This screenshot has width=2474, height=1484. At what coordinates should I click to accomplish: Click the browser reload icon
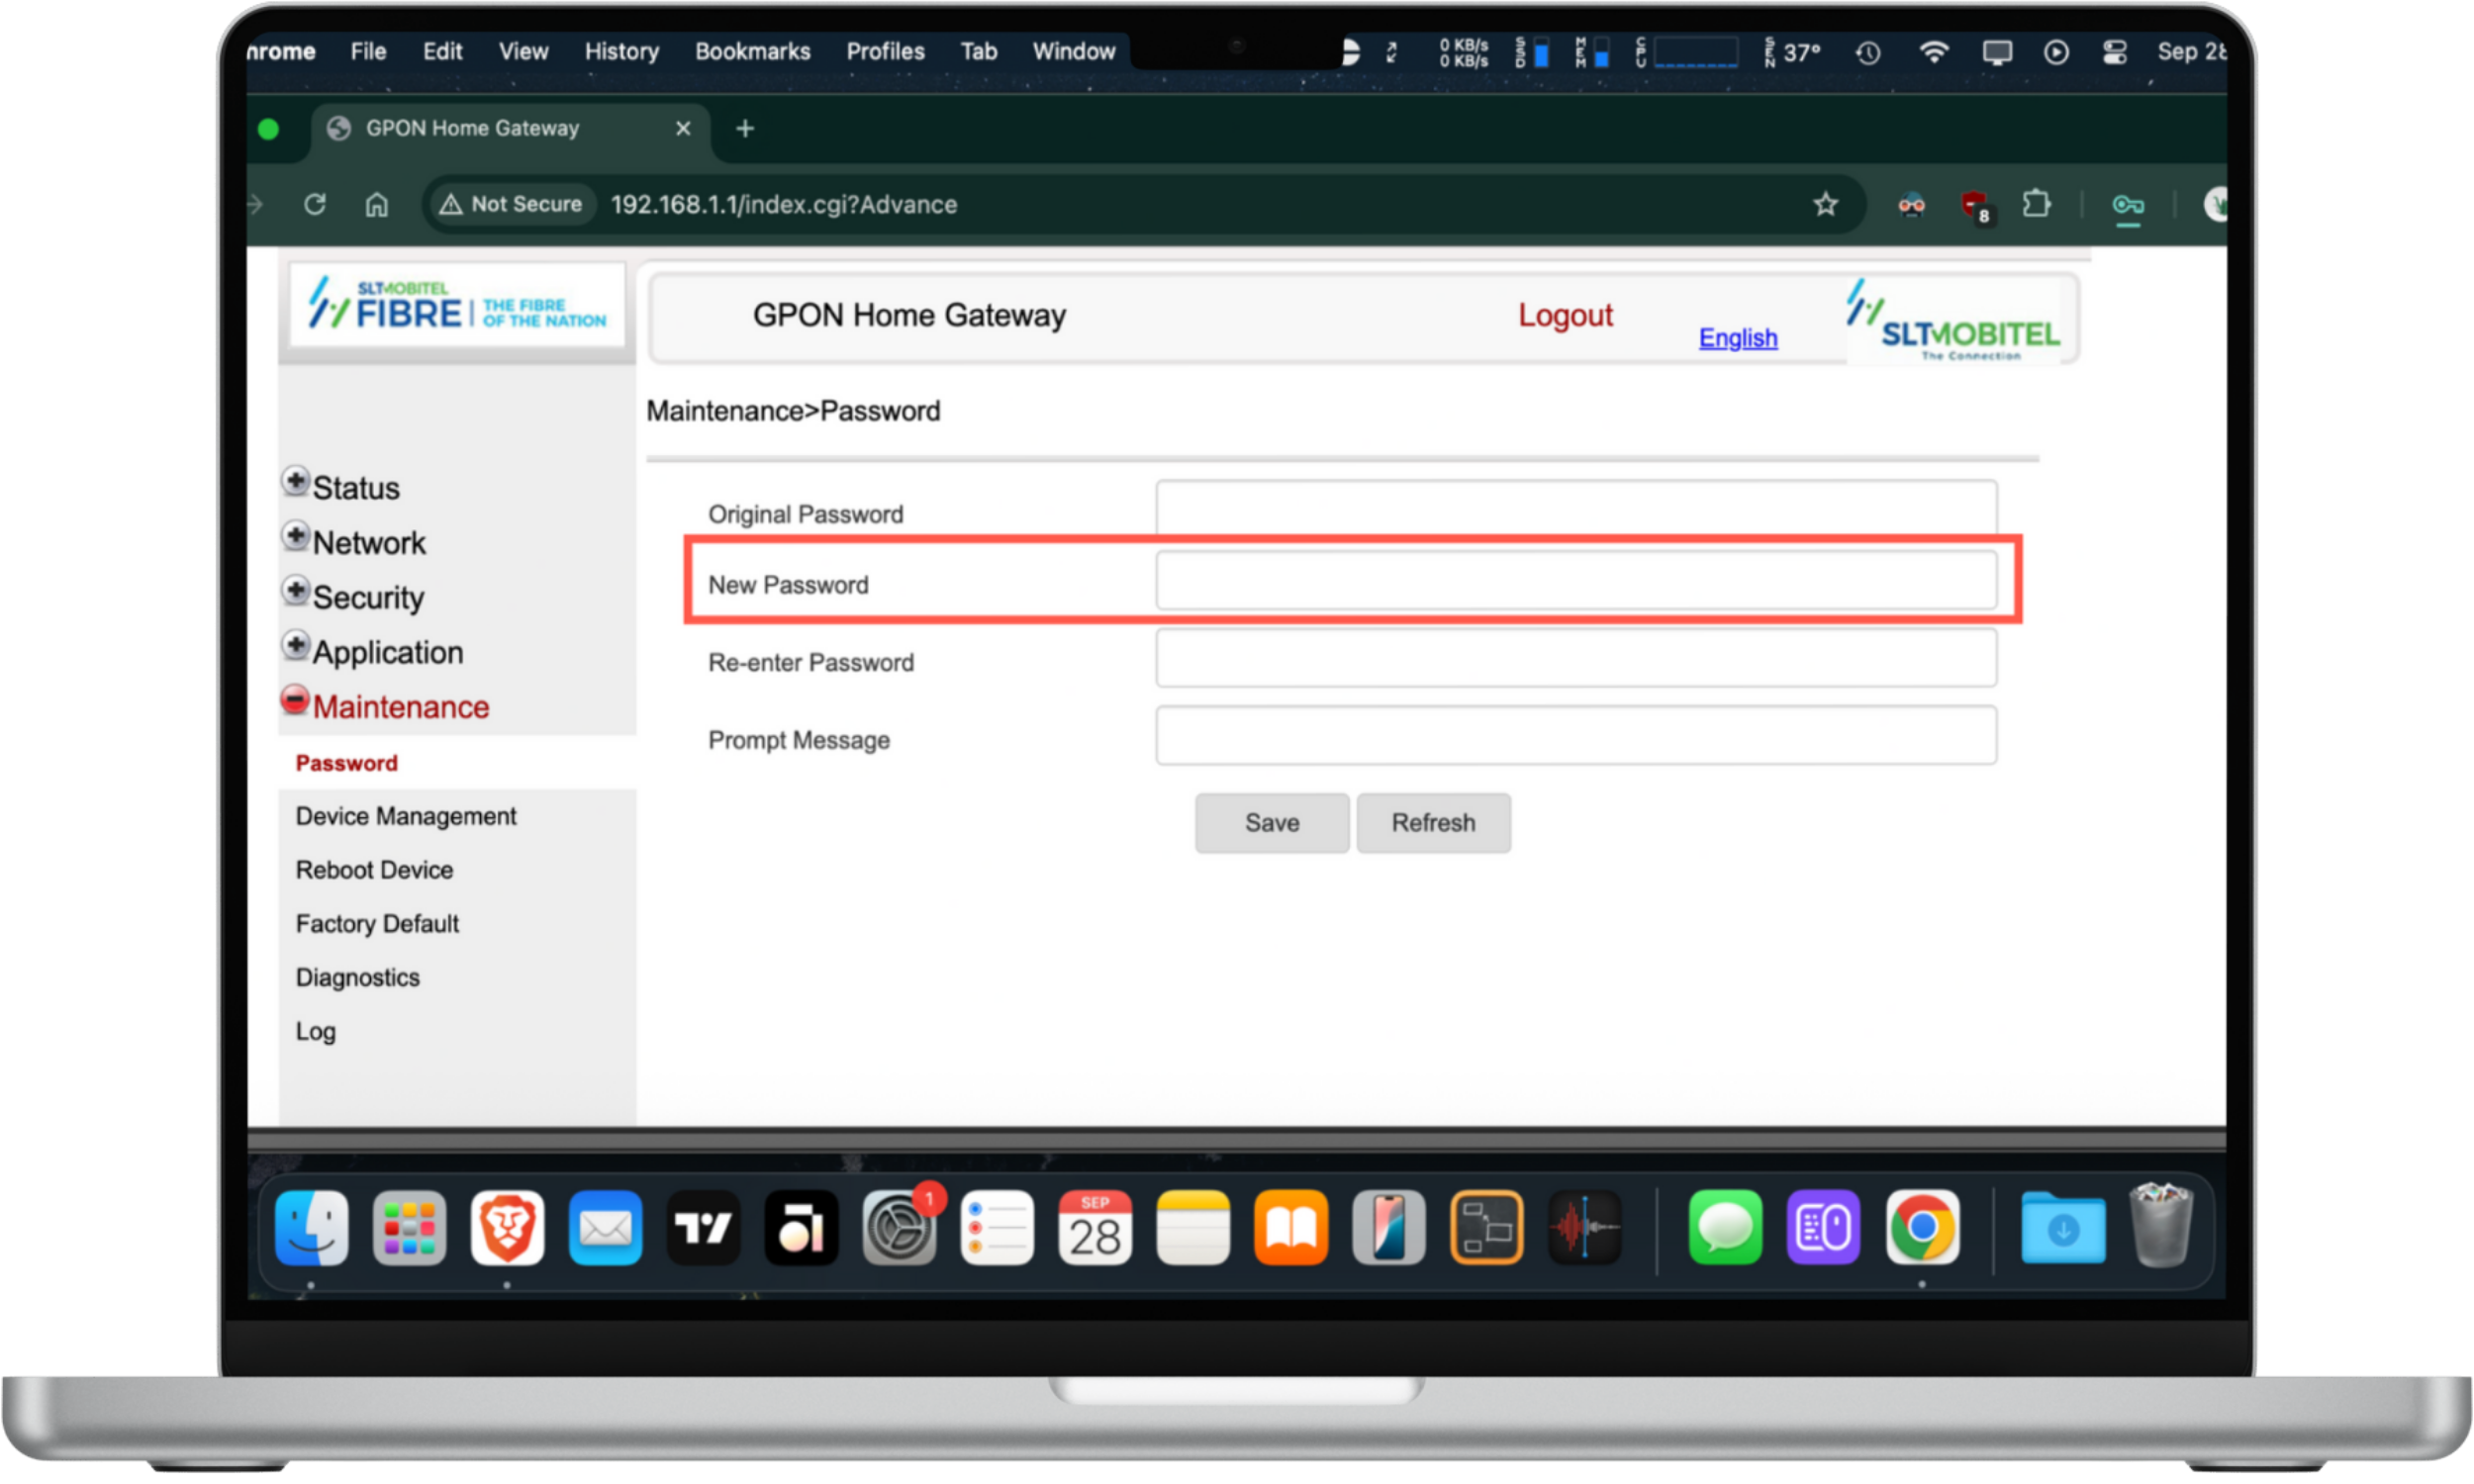pos(315,205)
